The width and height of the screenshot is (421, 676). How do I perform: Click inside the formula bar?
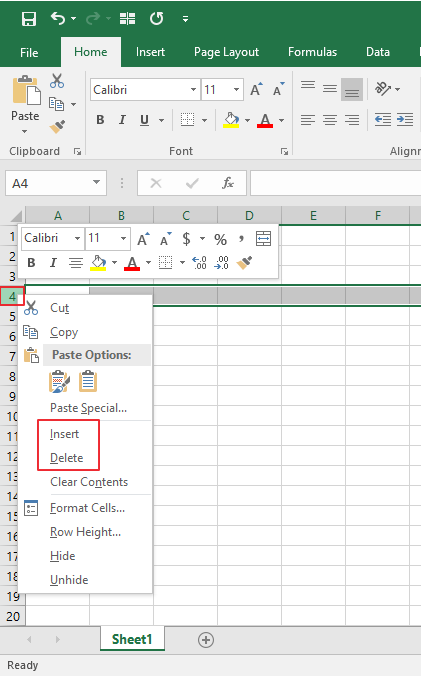[x=335, y=184]
